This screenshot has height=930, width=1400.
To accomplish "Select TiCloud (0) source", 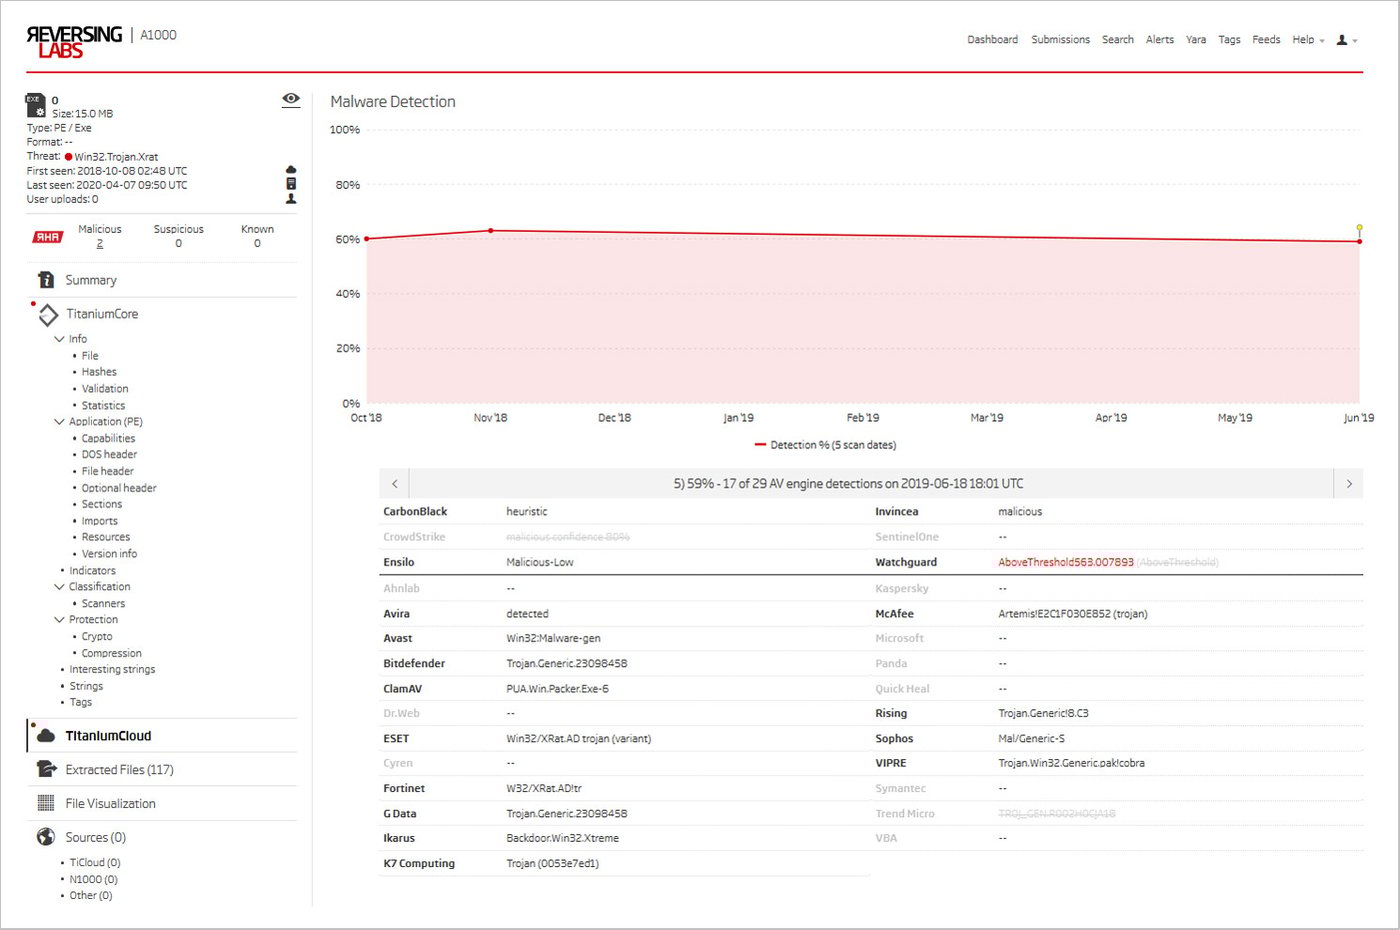I will point(95,863).
